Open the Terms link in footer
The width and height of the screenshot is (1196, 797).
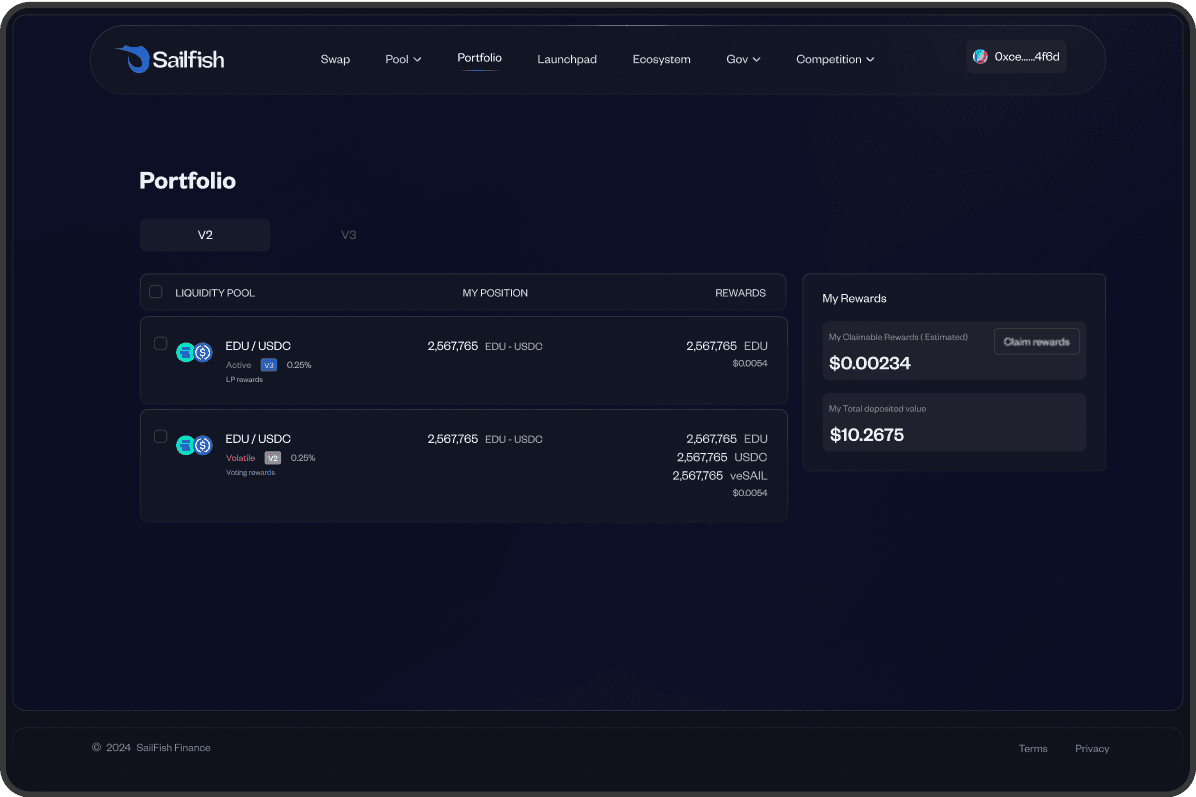(1033, 748)
